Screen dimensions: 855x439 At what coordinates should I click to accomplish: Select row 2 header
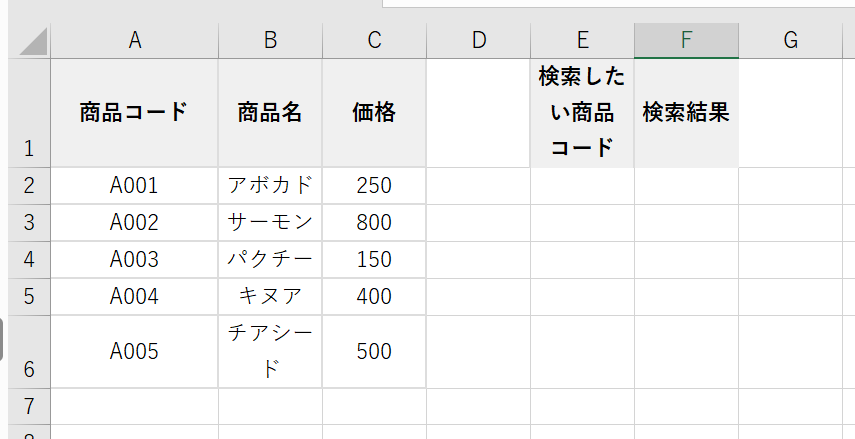click(25, 185)
